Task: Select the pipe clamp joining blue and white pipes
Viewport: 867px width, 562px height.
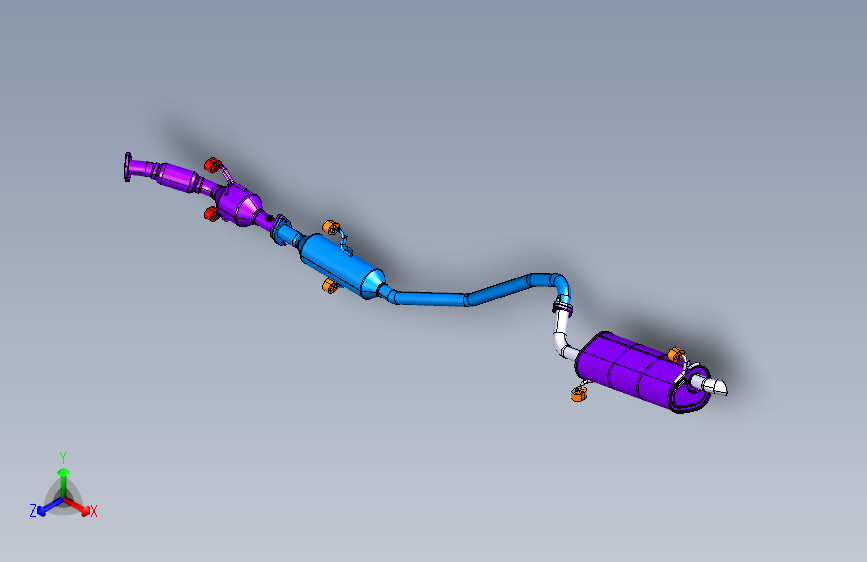Action: (562, 305)
